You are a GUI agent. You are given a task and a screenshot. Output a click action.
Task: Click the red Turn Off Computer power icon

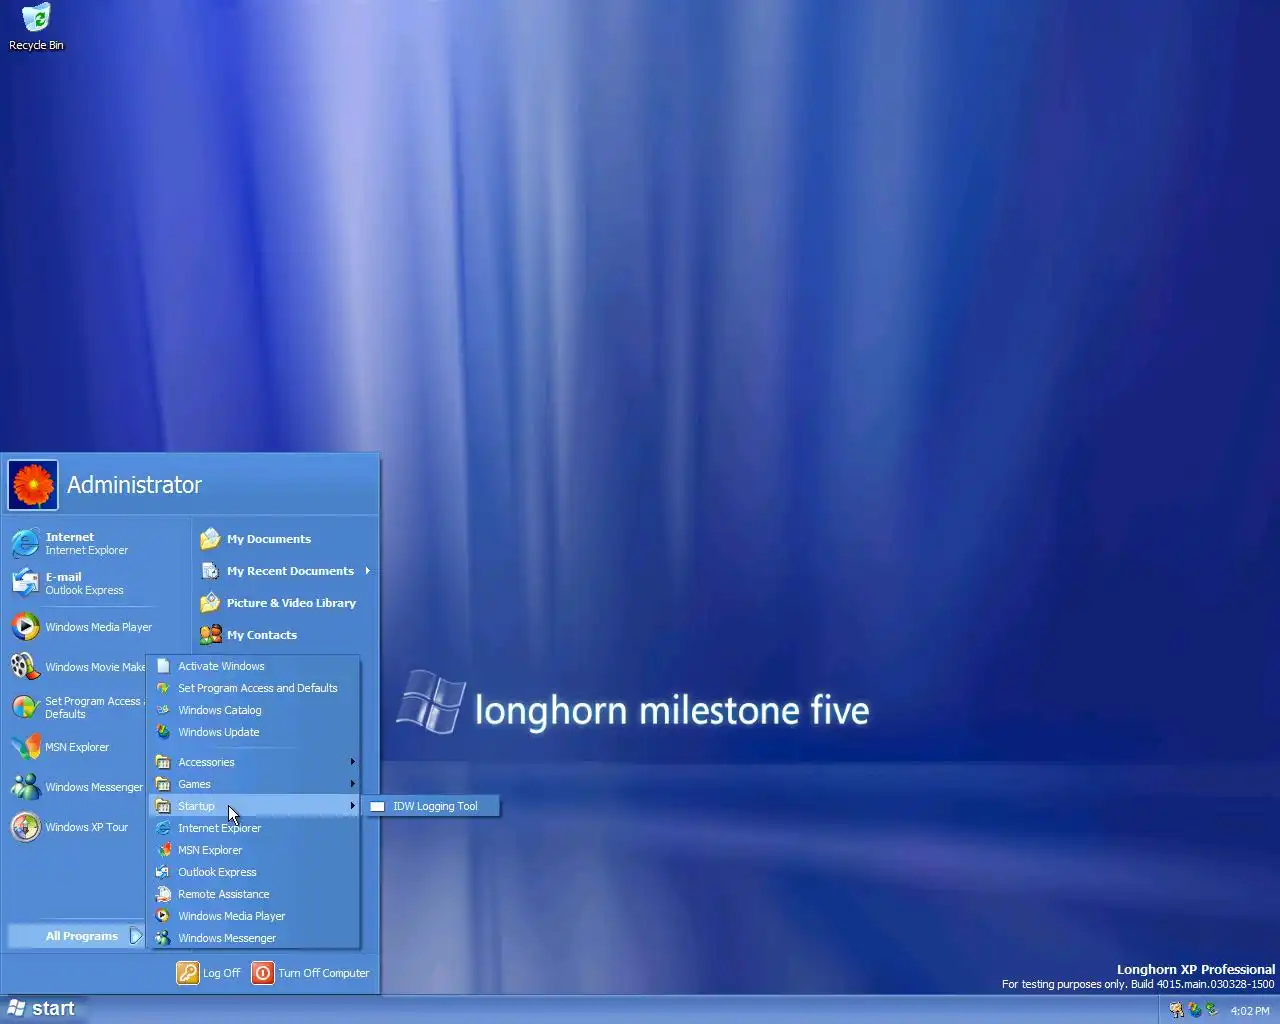point(263,973)
